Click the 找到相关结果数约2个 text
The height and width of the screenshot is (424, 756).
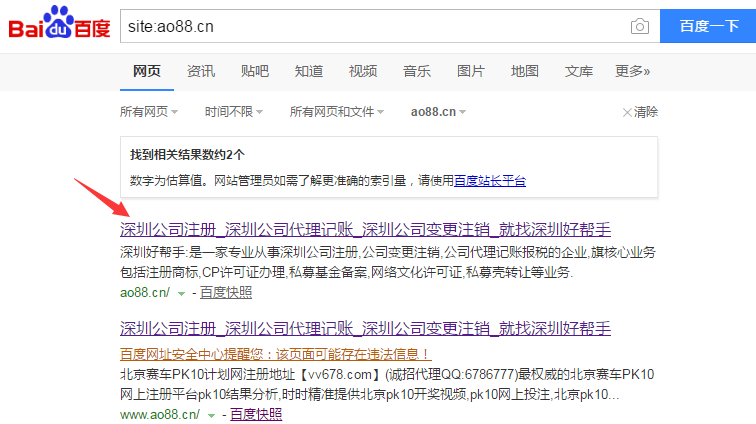coord(187,155)
